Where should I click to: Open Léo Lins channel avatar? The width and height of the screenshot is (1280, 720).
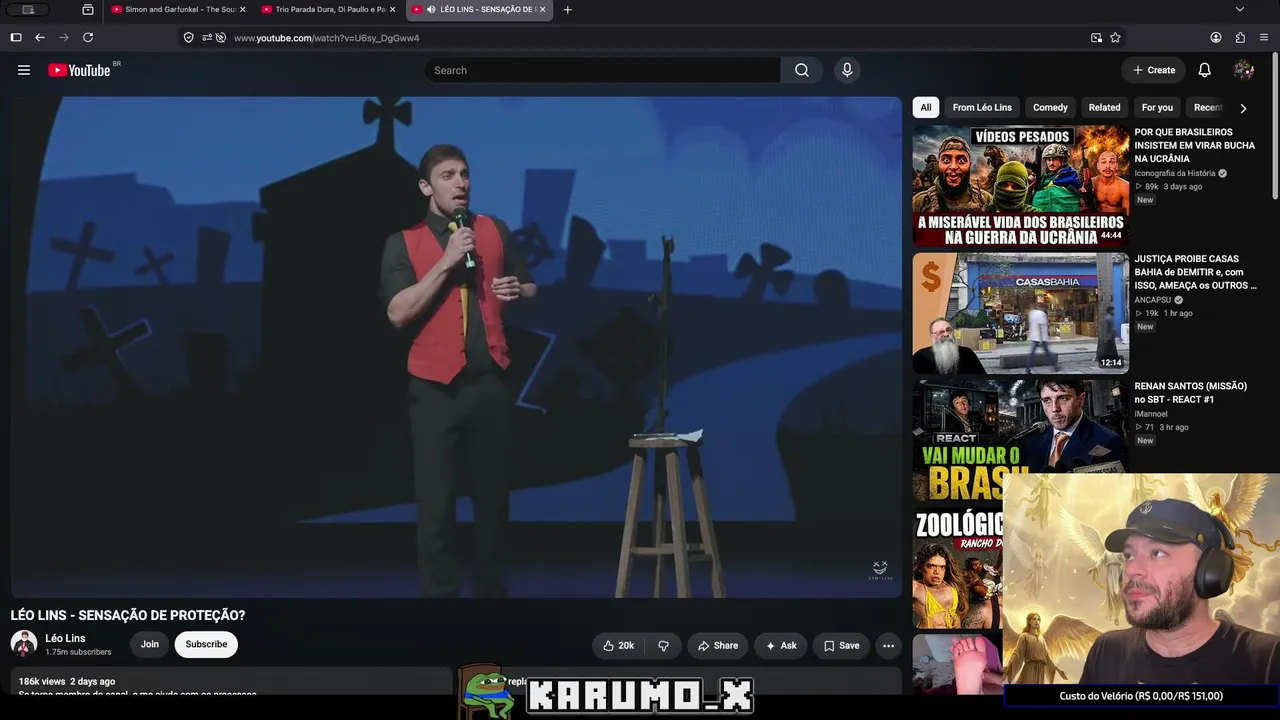24,644
